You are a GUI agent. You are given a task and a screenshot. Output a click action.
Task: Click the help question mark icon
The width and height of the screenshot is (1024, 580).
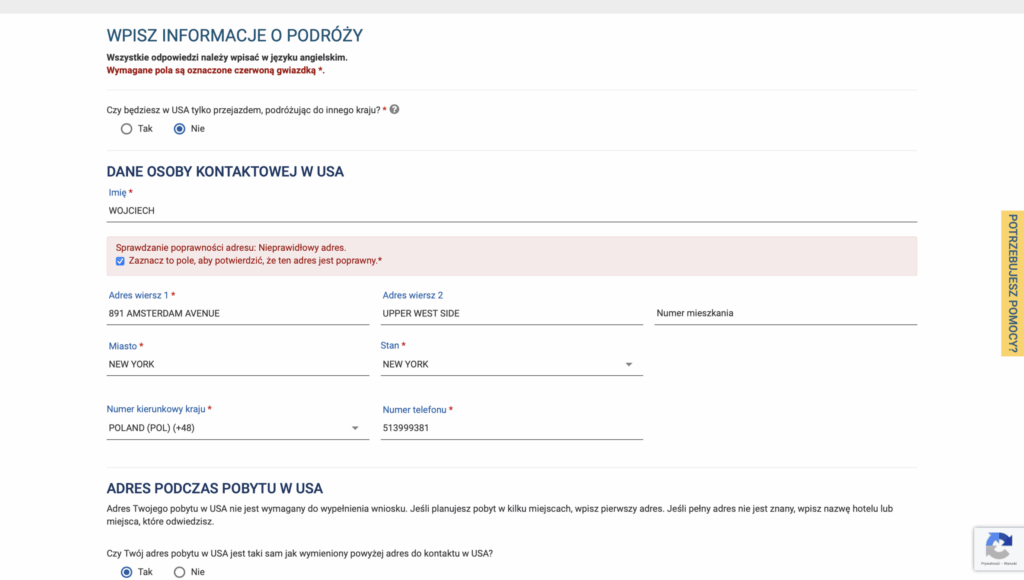point(394,110)
